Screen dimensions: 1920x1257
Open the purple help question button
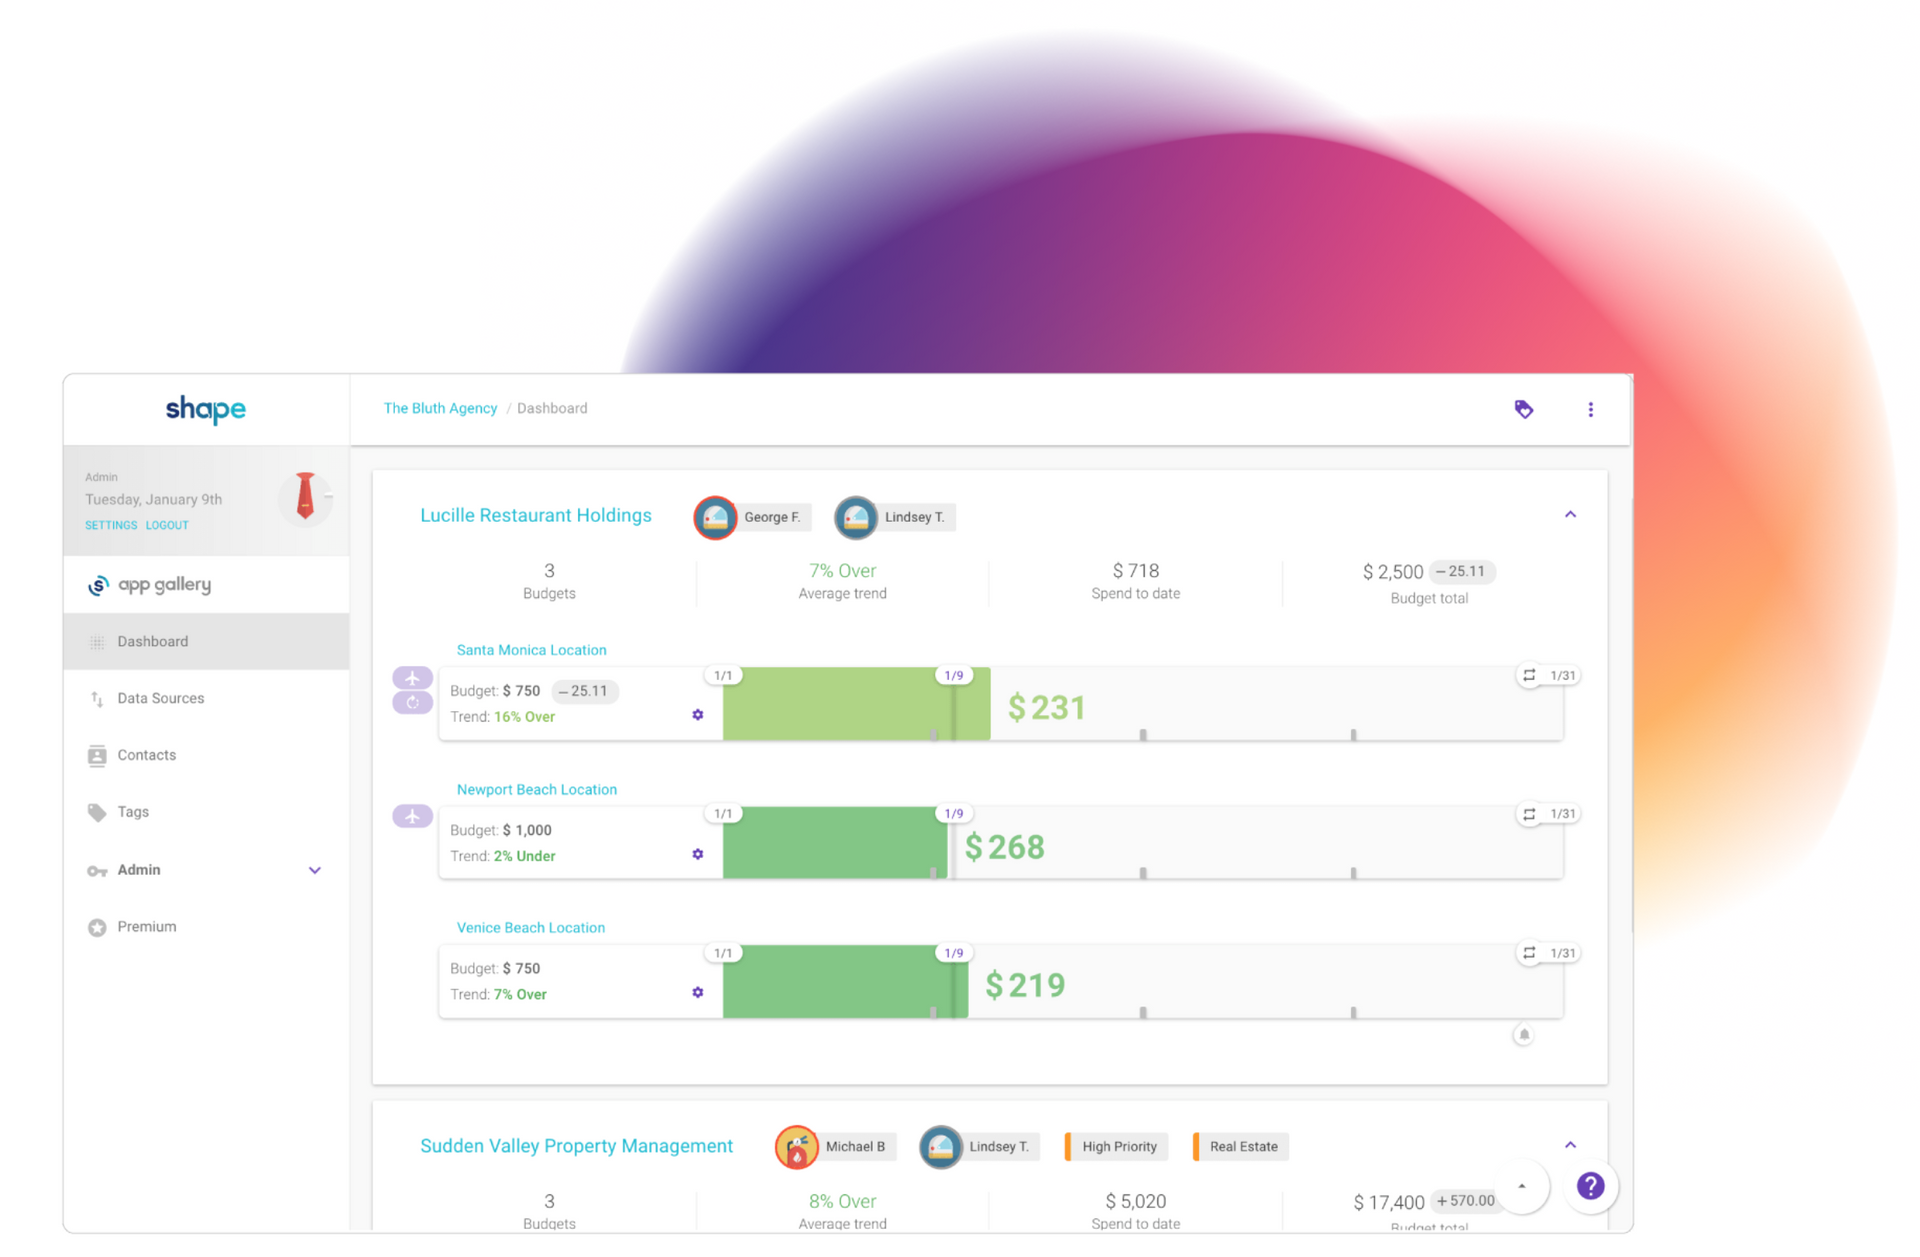[x=1590, y=1186]
